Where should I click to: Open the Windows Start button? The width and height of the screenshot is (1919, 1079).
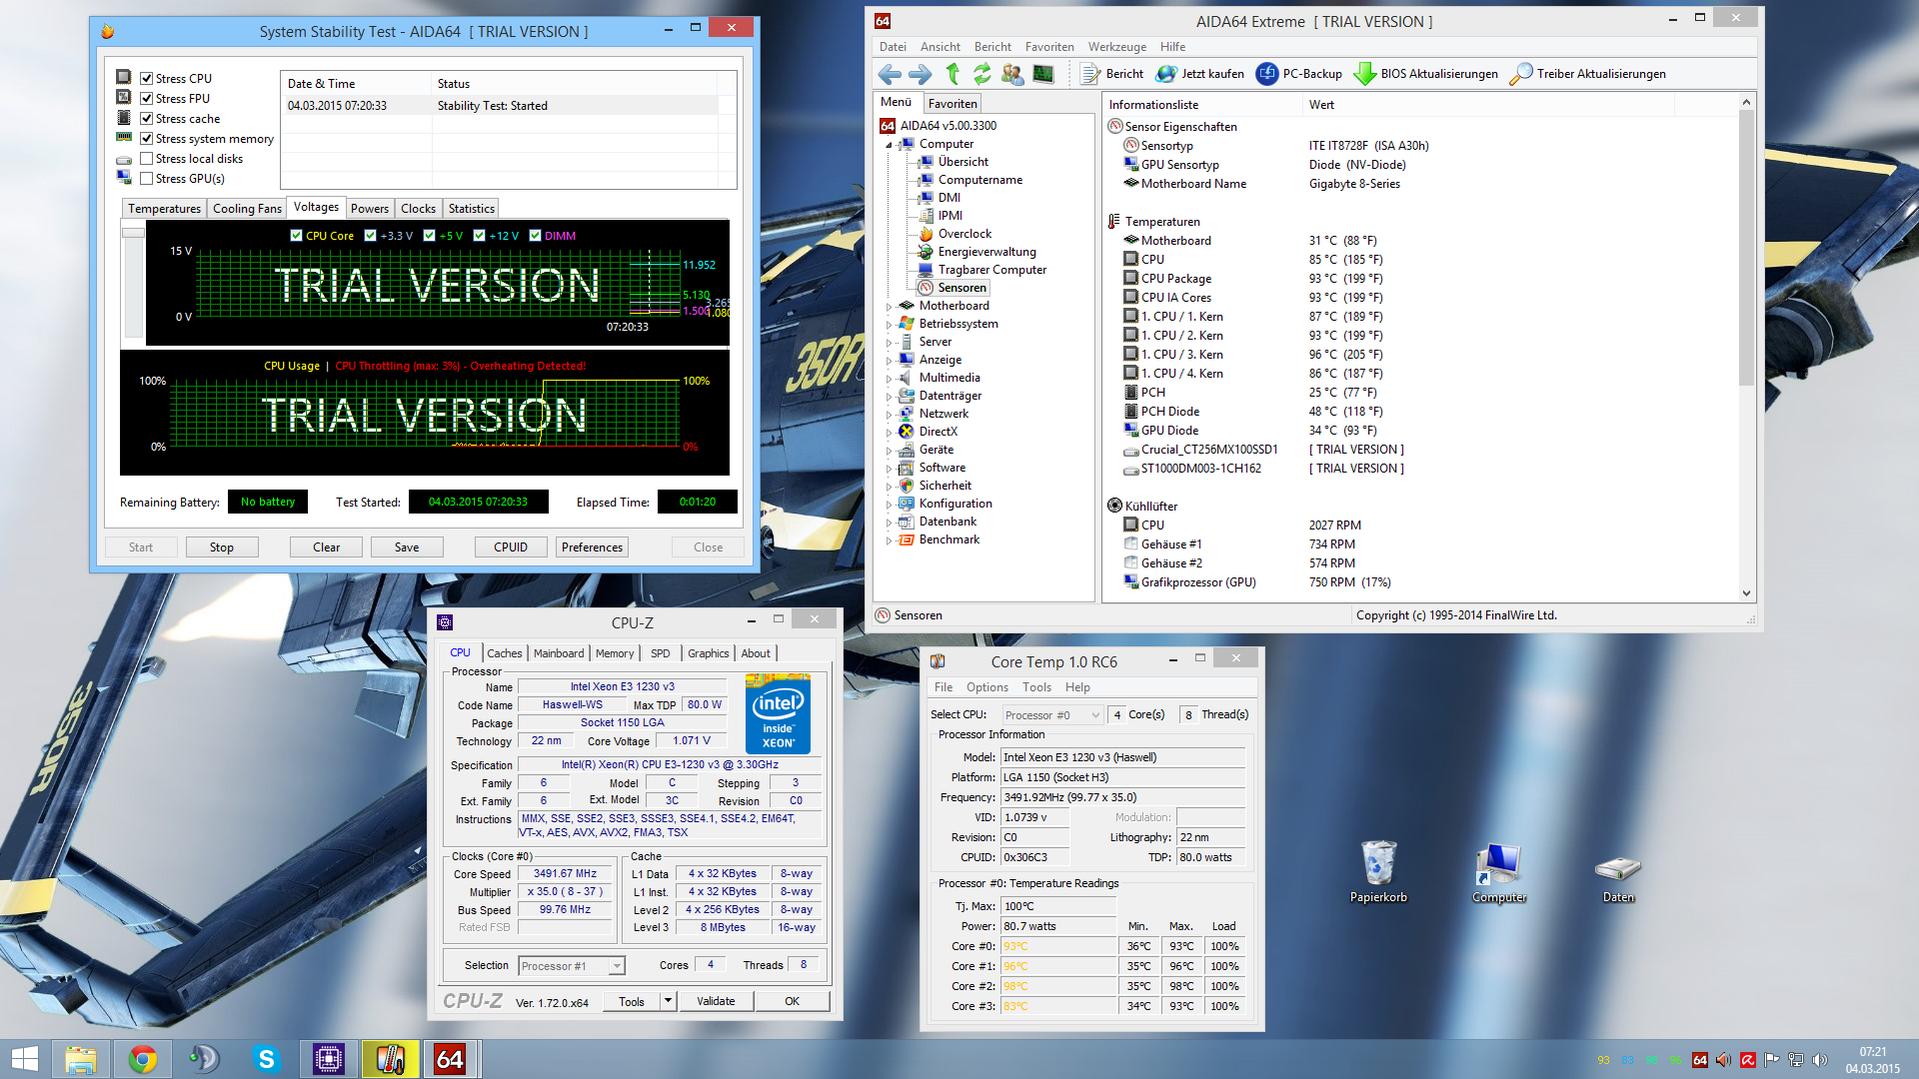coord(24,1059)
